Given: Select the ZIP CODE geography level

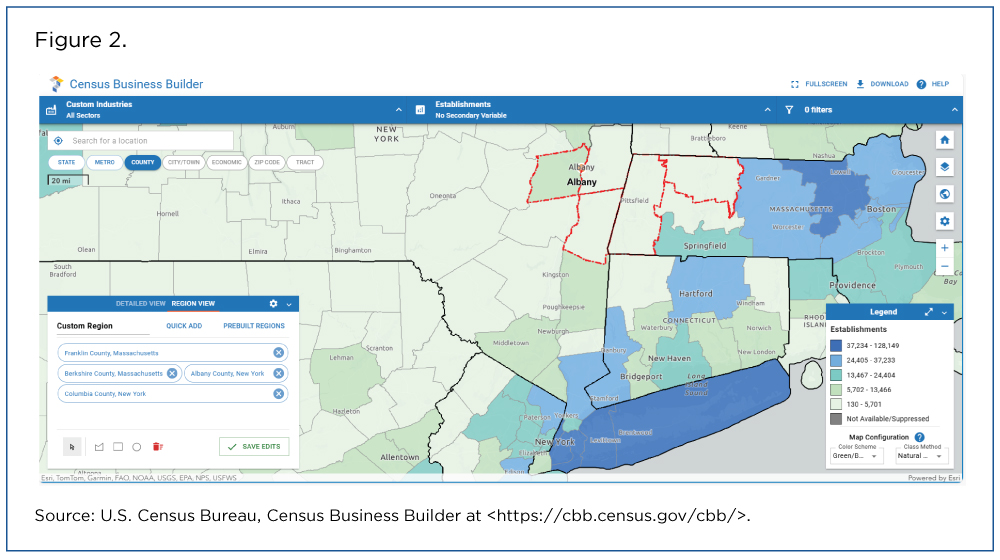Looking at the screenshot, I should [x=267, y=163].
